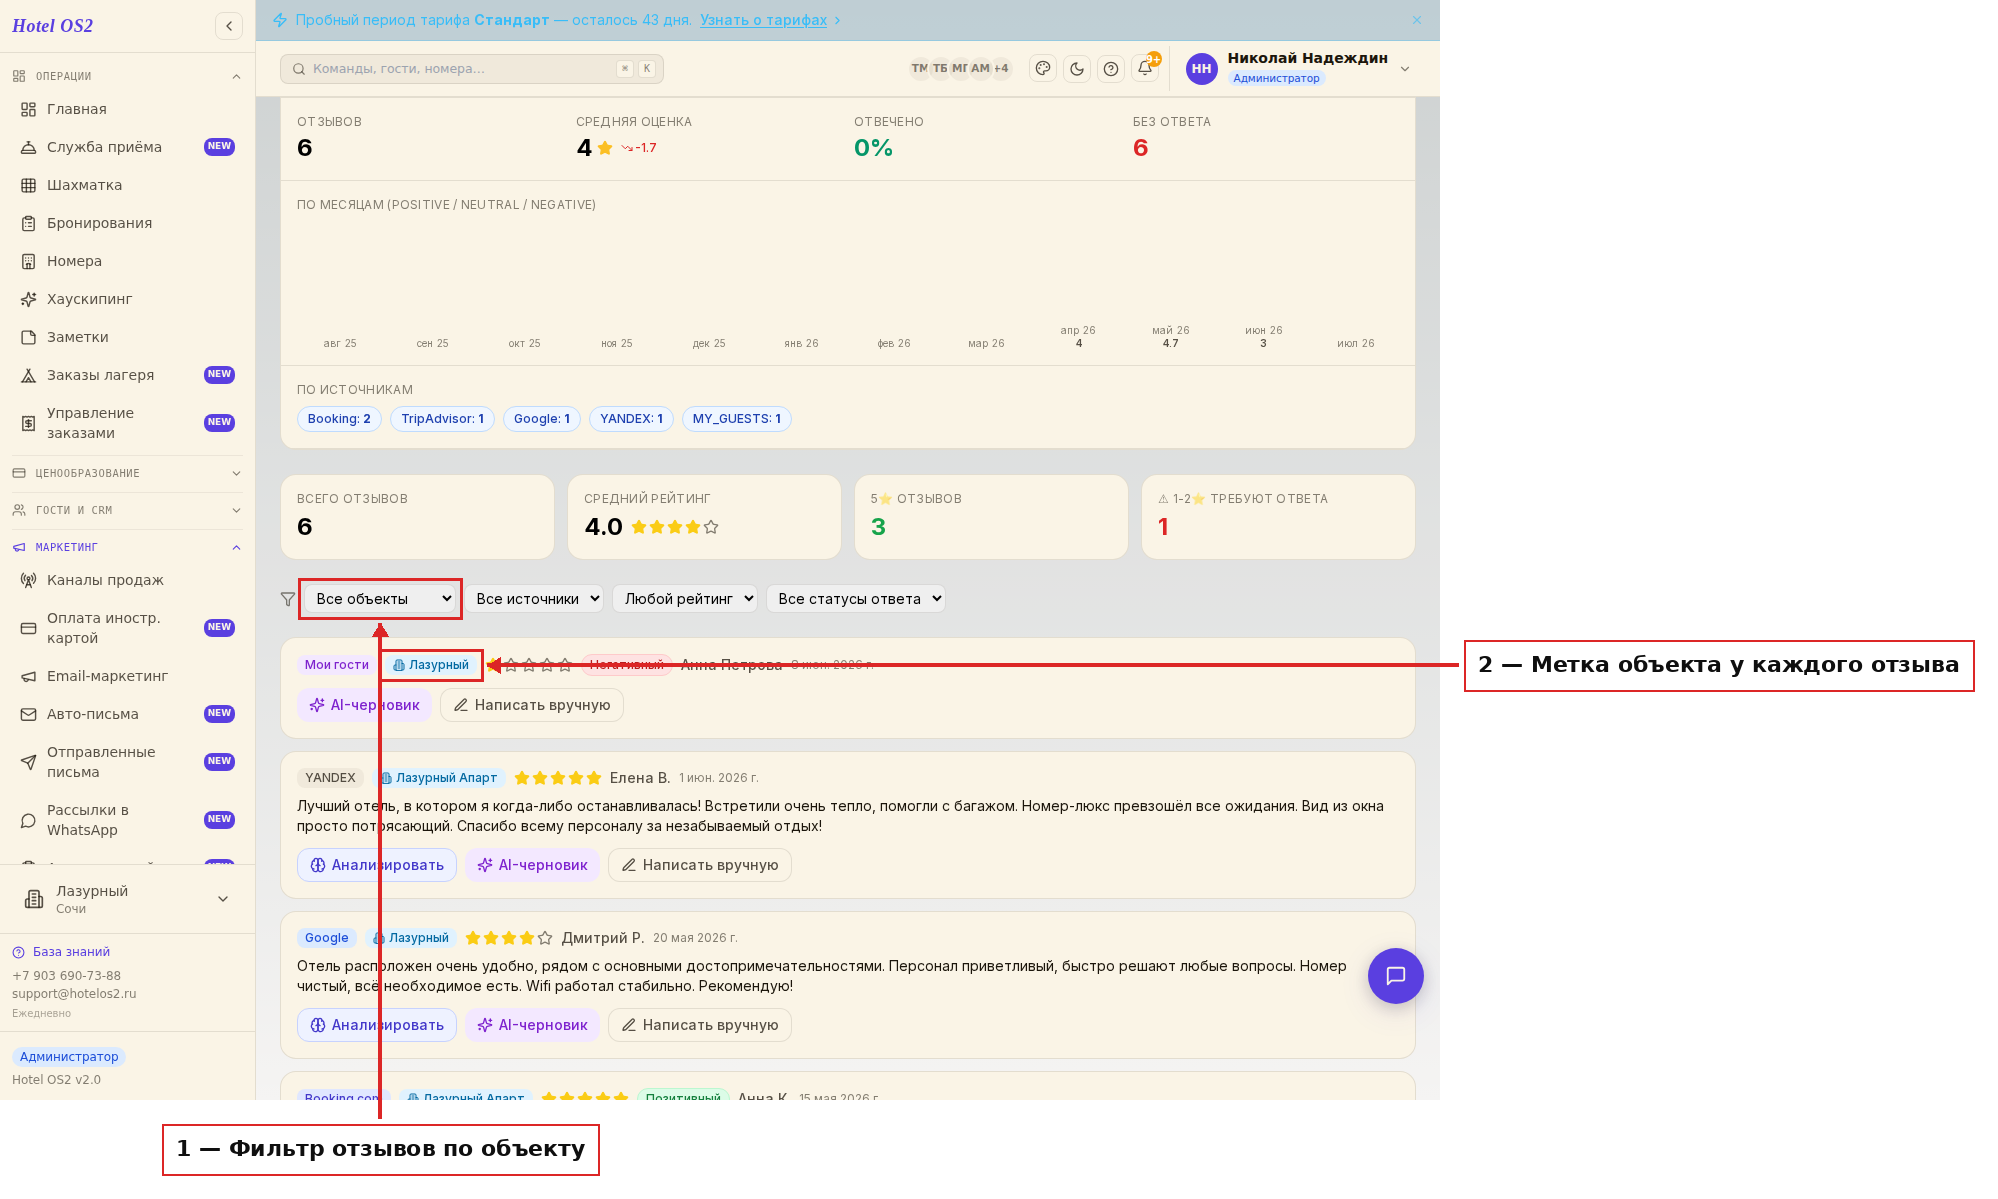This screenshot has height=1199, width=1998.
Task: Click Управление заказами icon
Action: point(29,423)
